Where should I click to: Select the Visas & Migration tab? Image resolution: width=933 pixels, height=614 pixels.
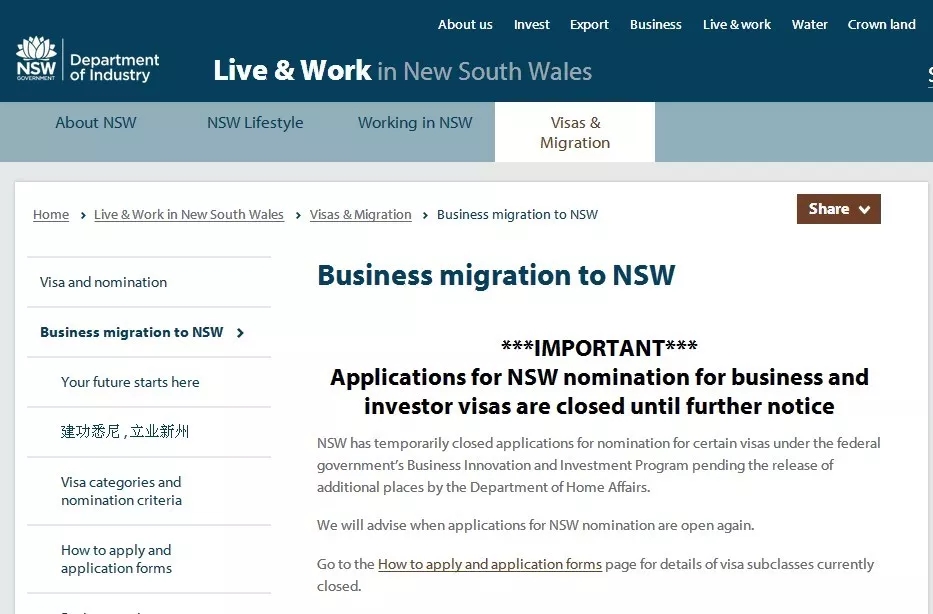point(575,132)
